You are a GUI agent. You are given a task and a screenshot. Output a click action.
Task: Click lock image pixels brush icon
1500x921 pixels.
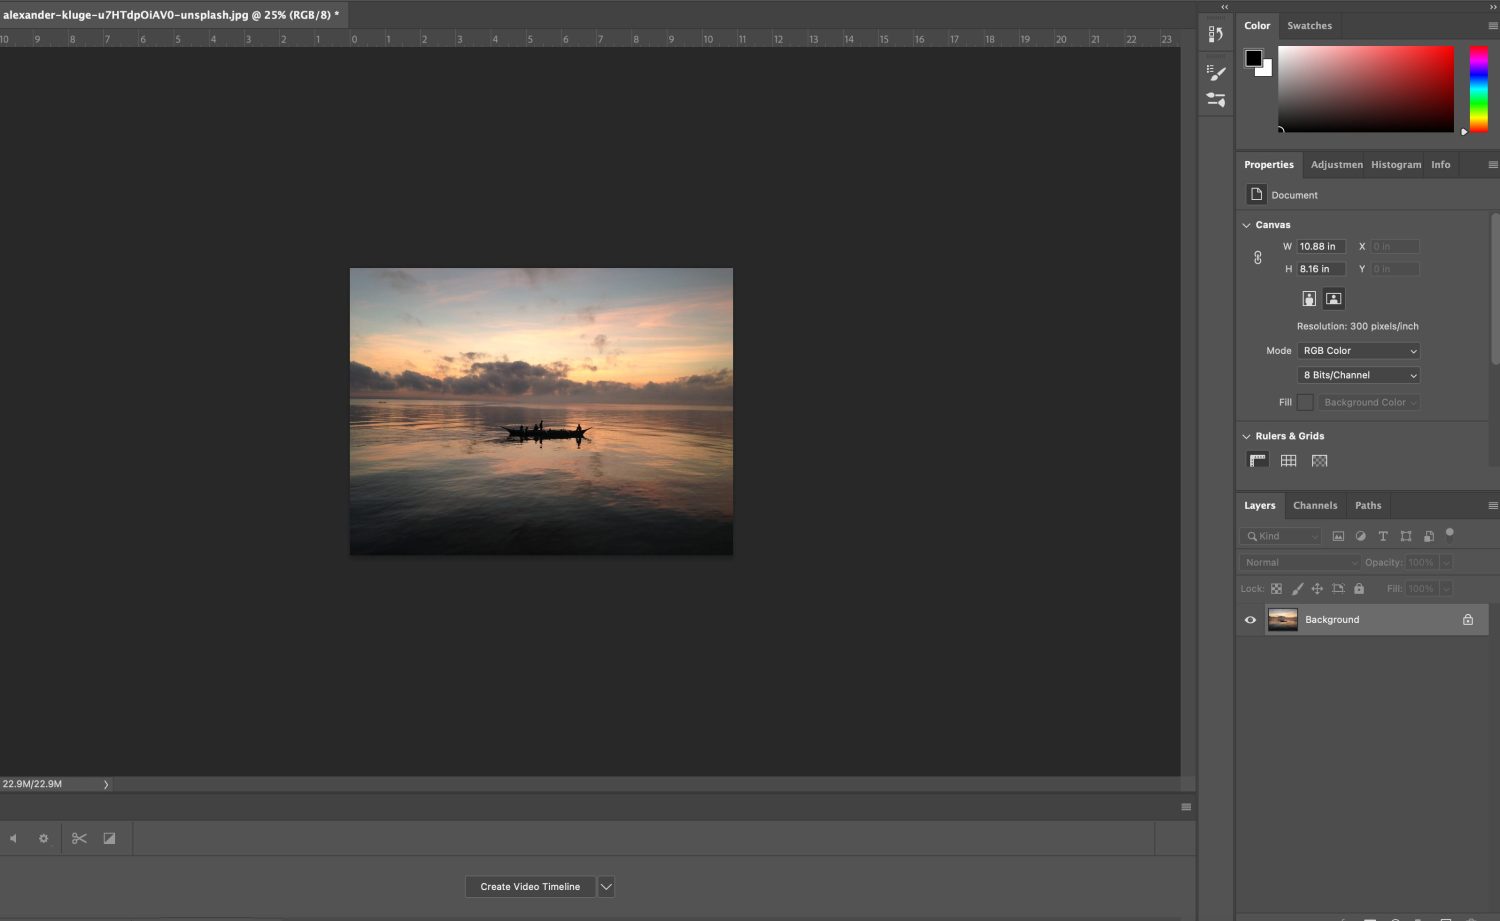(1298, 589)
